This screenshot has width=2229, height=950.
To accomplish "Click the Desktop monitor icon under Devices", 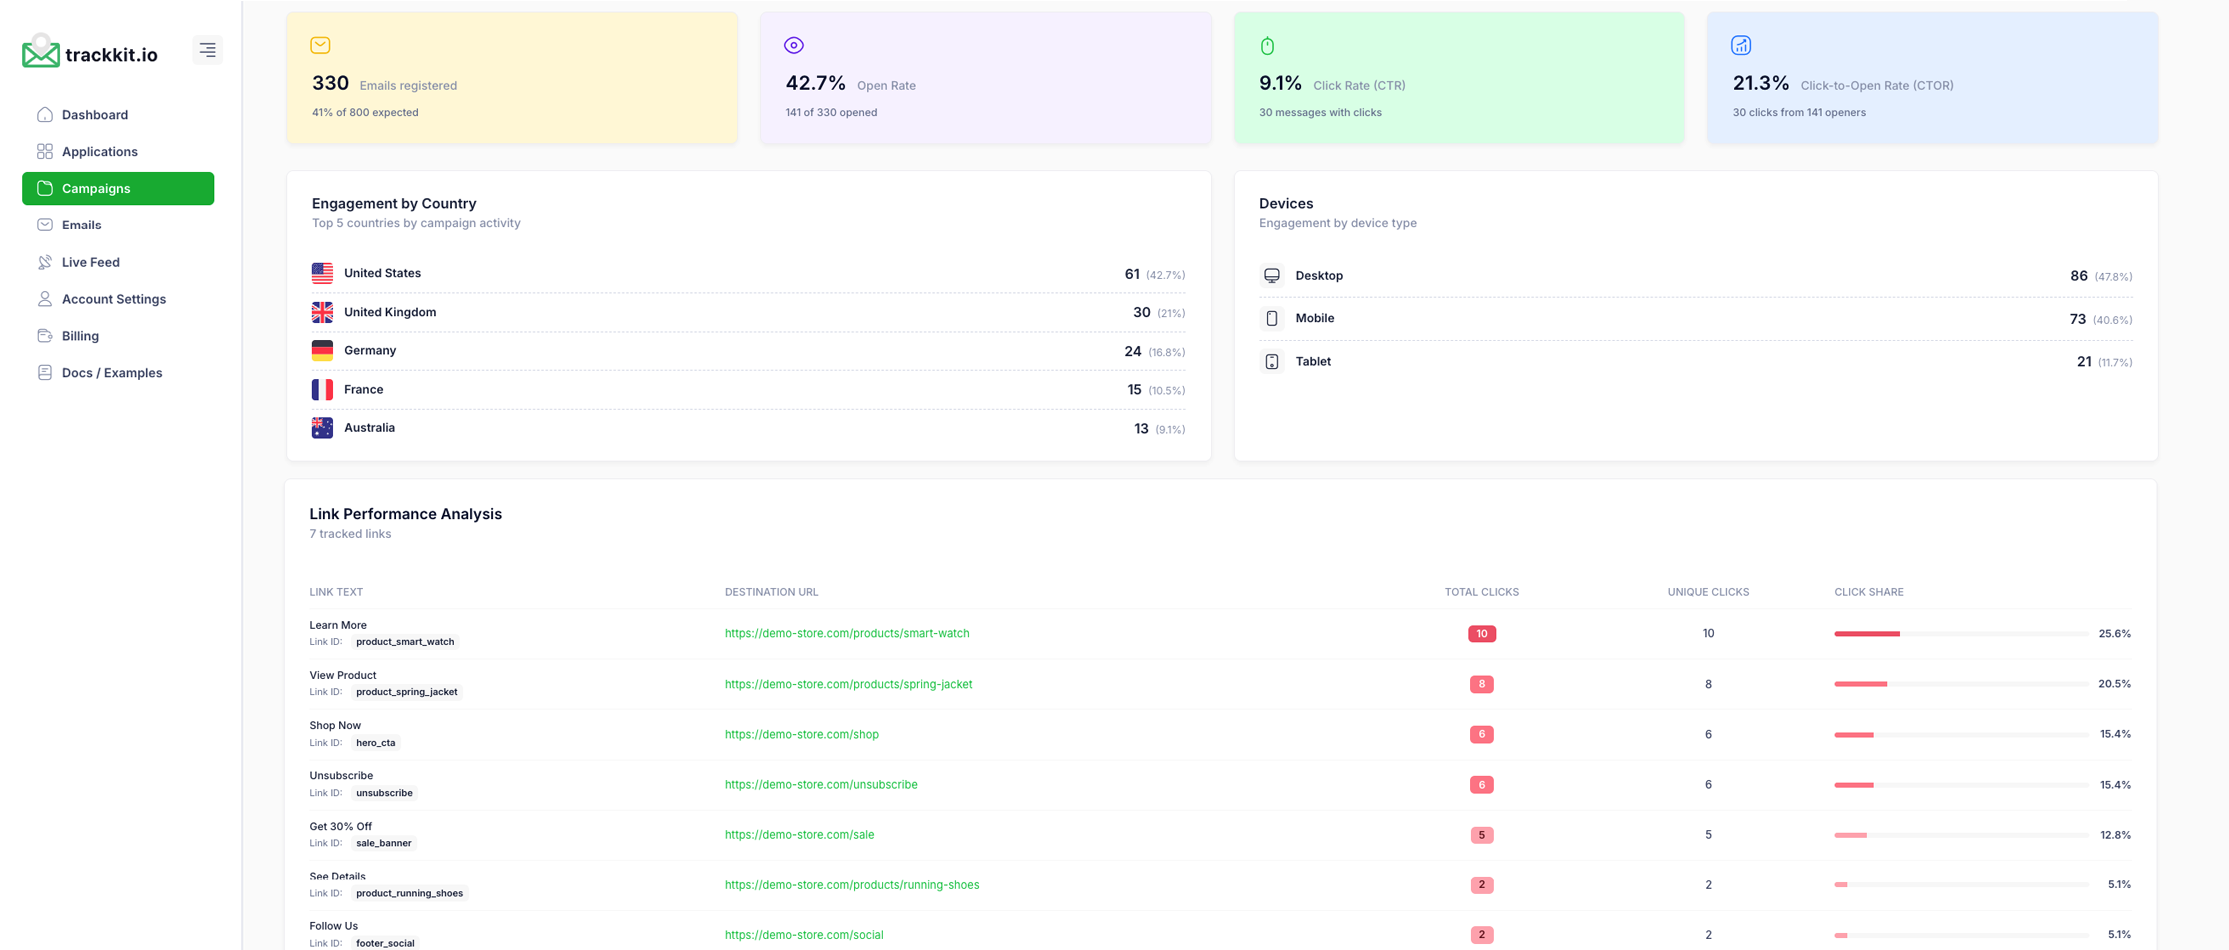I will pos(1272,274).
